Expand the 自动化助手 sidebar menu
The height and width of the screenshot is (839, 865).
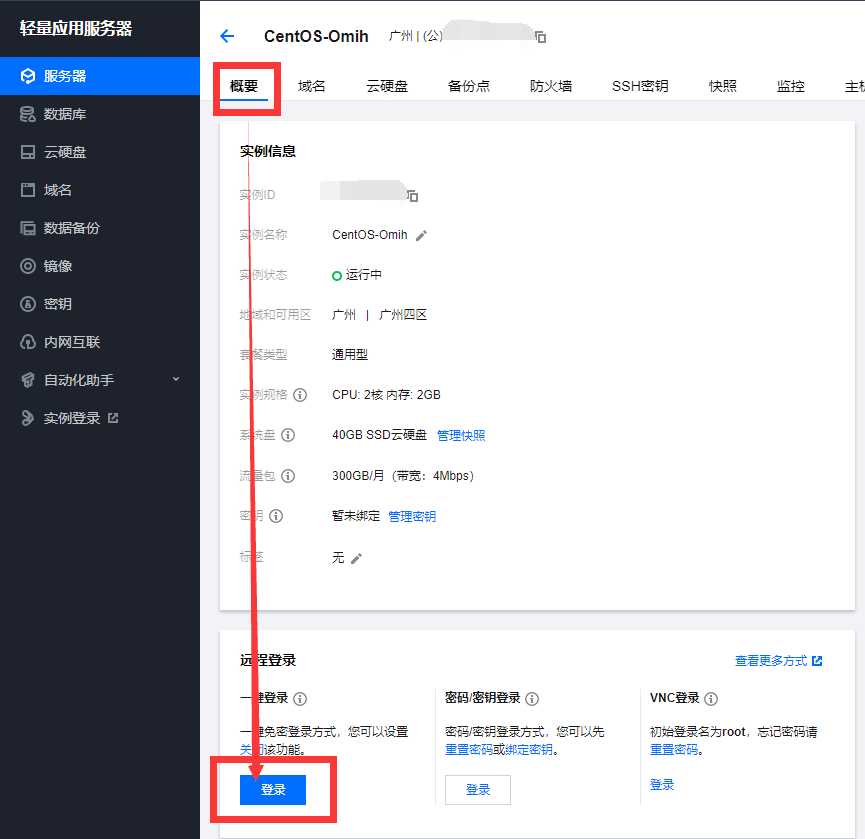point(176,380)
